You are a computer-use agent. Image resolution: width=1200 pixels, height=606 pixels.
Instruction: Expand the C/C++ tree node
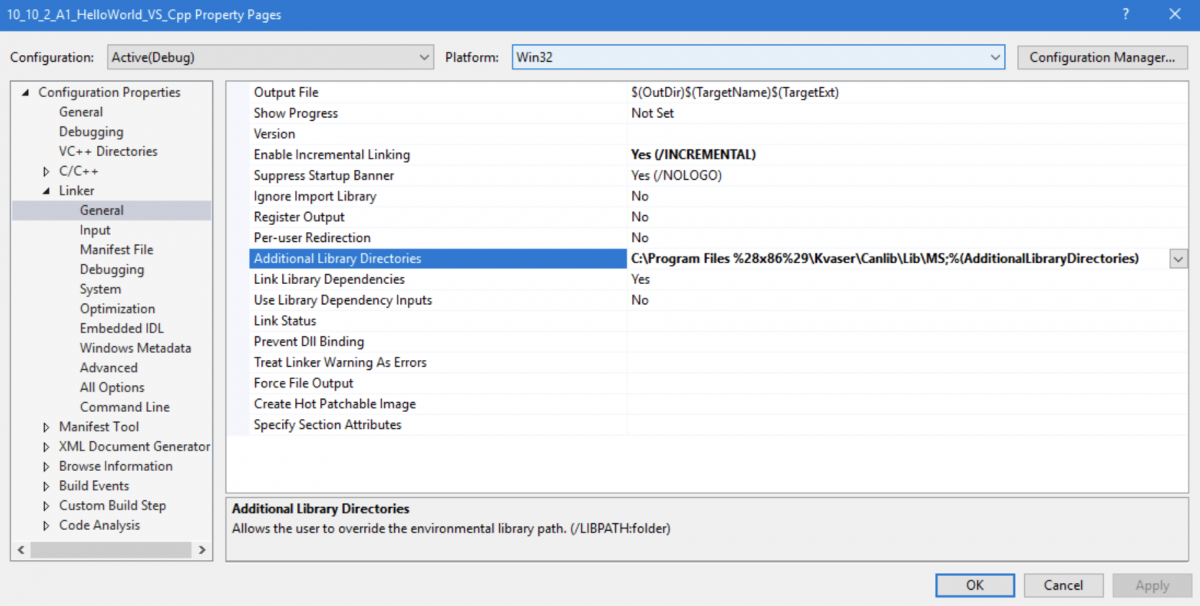click(x=44, y=170)
